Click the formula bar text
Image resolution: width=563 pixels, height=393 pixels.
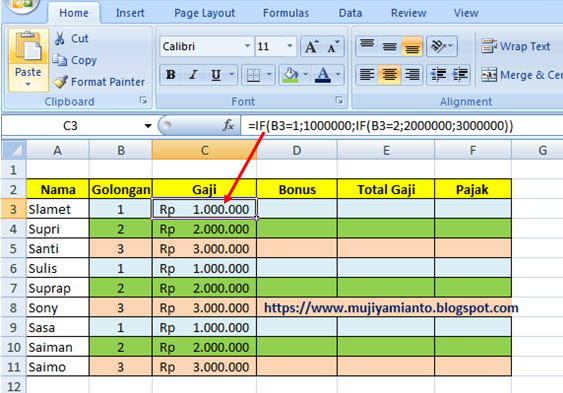click(x=381, y=126)
